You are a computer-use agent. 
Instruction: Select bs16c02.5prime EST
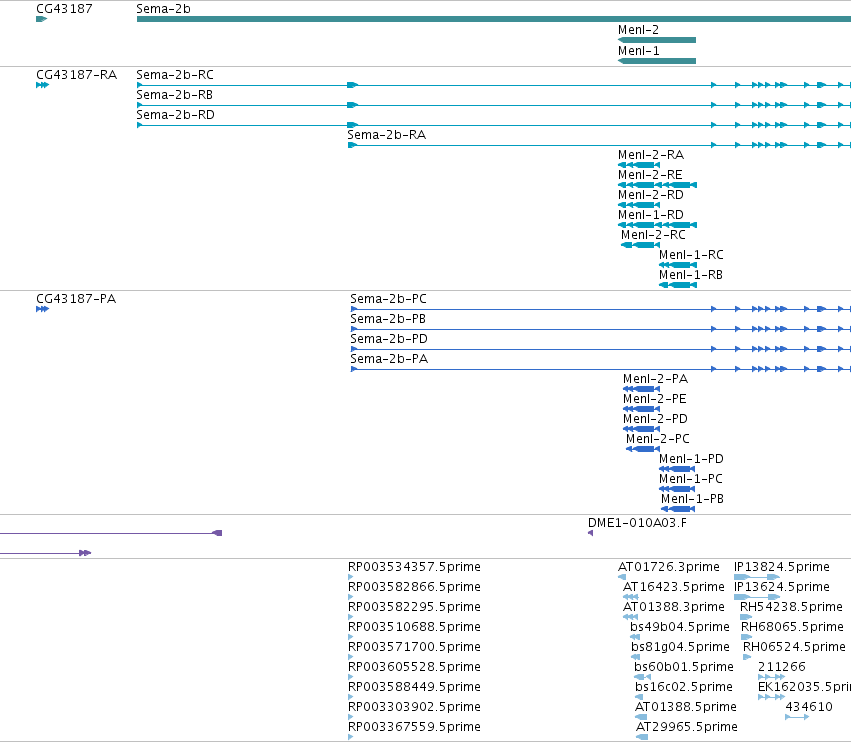click(x=639, y=697)
